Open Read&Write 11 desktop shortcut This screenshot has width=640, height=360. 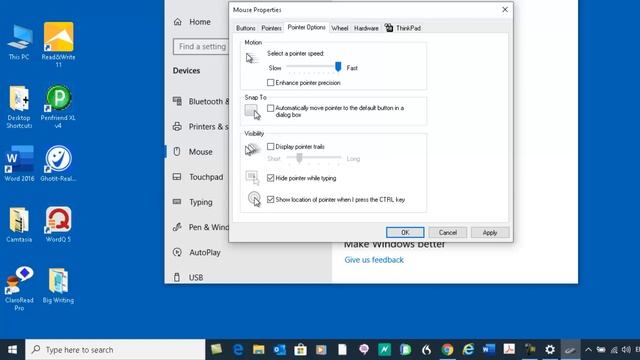coord(58,44)
